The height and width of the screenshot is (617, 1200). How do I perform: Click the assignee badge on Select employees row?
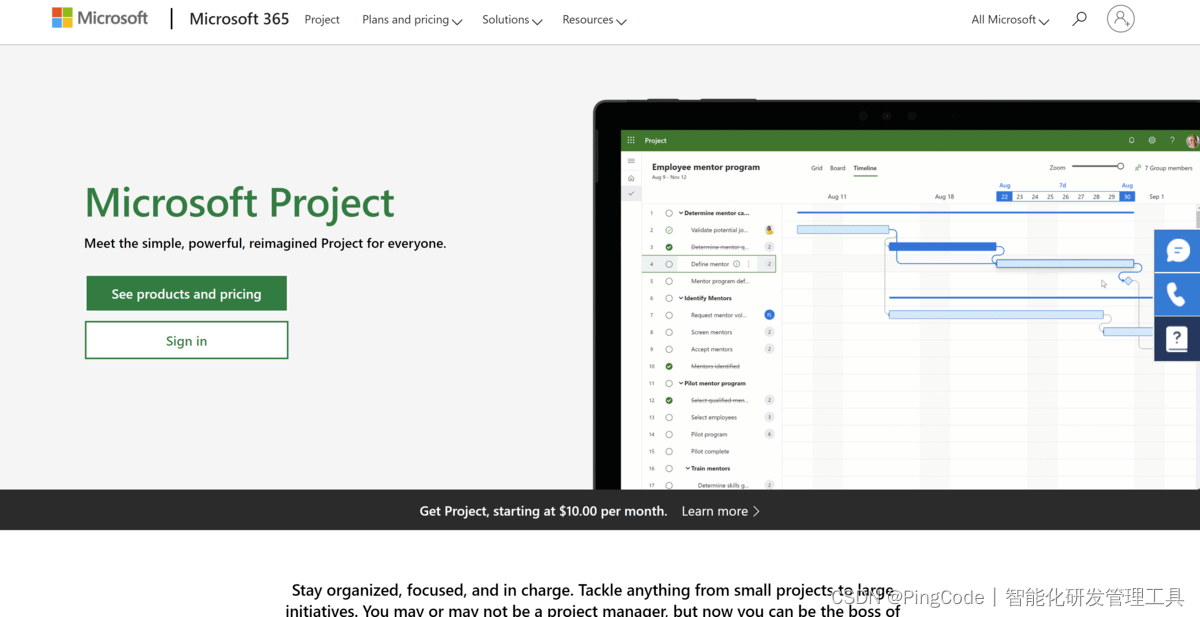tap(769, 417)
